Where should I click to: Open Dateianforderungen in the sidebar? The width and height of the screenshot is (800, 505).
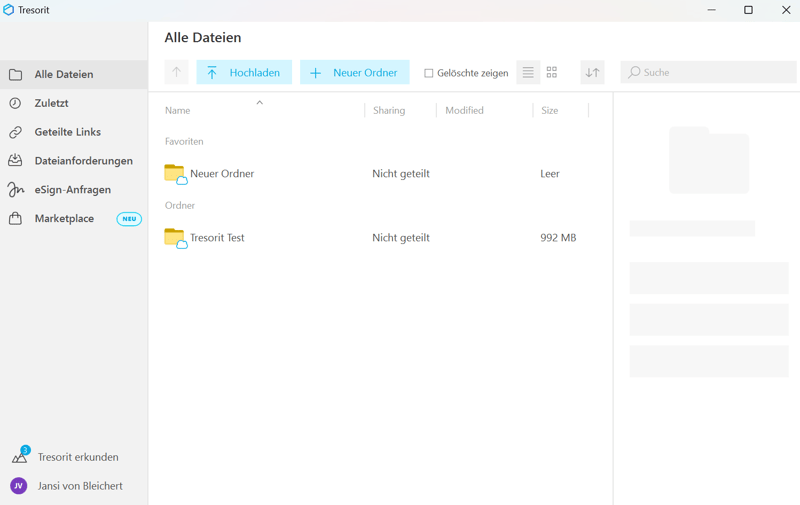(x=83, y=161)
